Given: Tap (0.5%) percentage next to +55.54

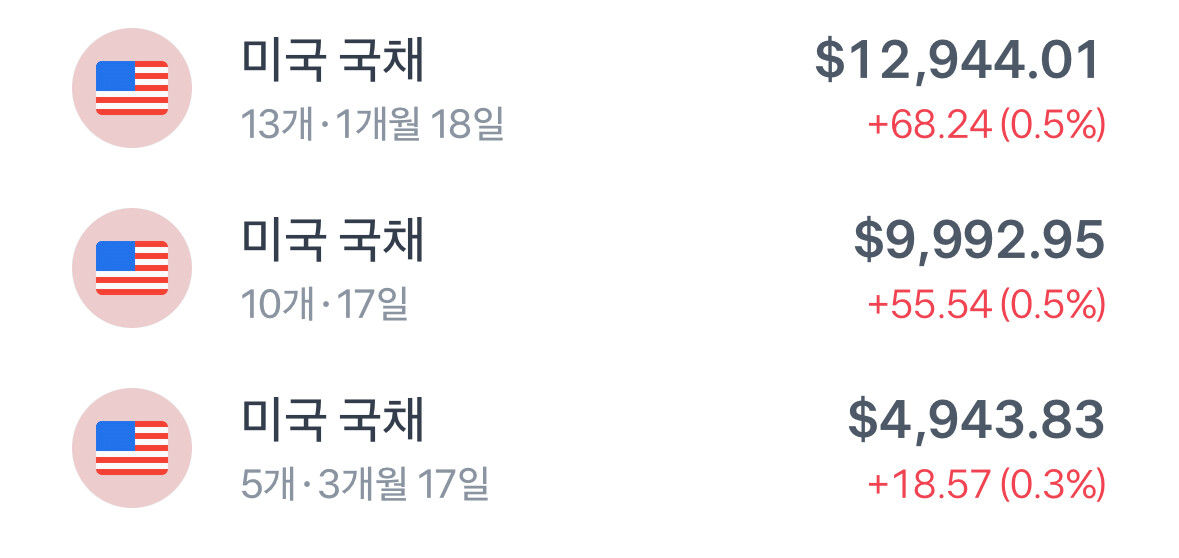Looking at the screenshot, I should point(1053,305).
